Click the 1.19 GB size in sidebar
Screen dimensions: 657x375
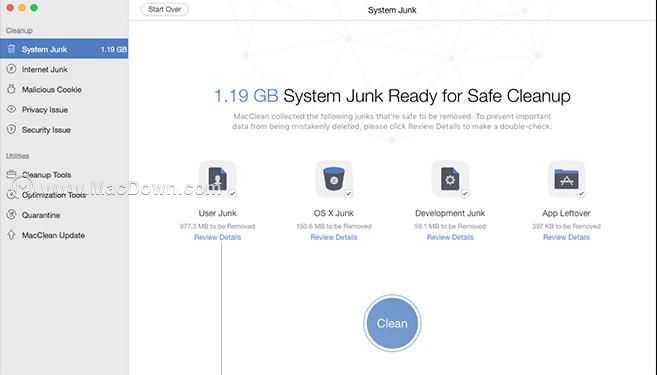[x=114, y=49]
